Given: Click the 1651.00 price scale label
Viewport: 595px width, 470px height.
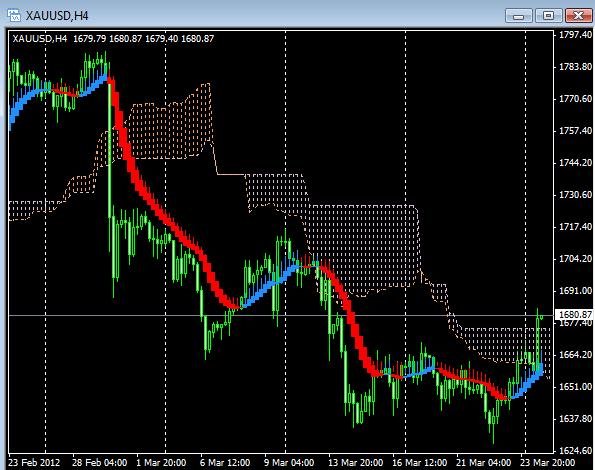Looking at the screenshot, I should click(575, 387).
